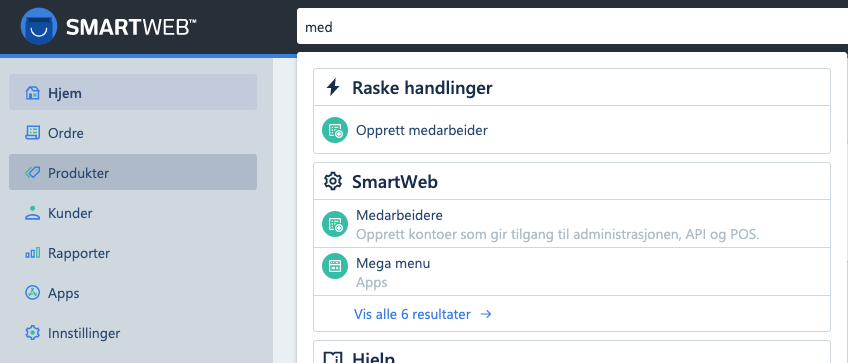Click the Medarbeidere green icon
The width and height of the screenshot is (848, 363).
335,224
